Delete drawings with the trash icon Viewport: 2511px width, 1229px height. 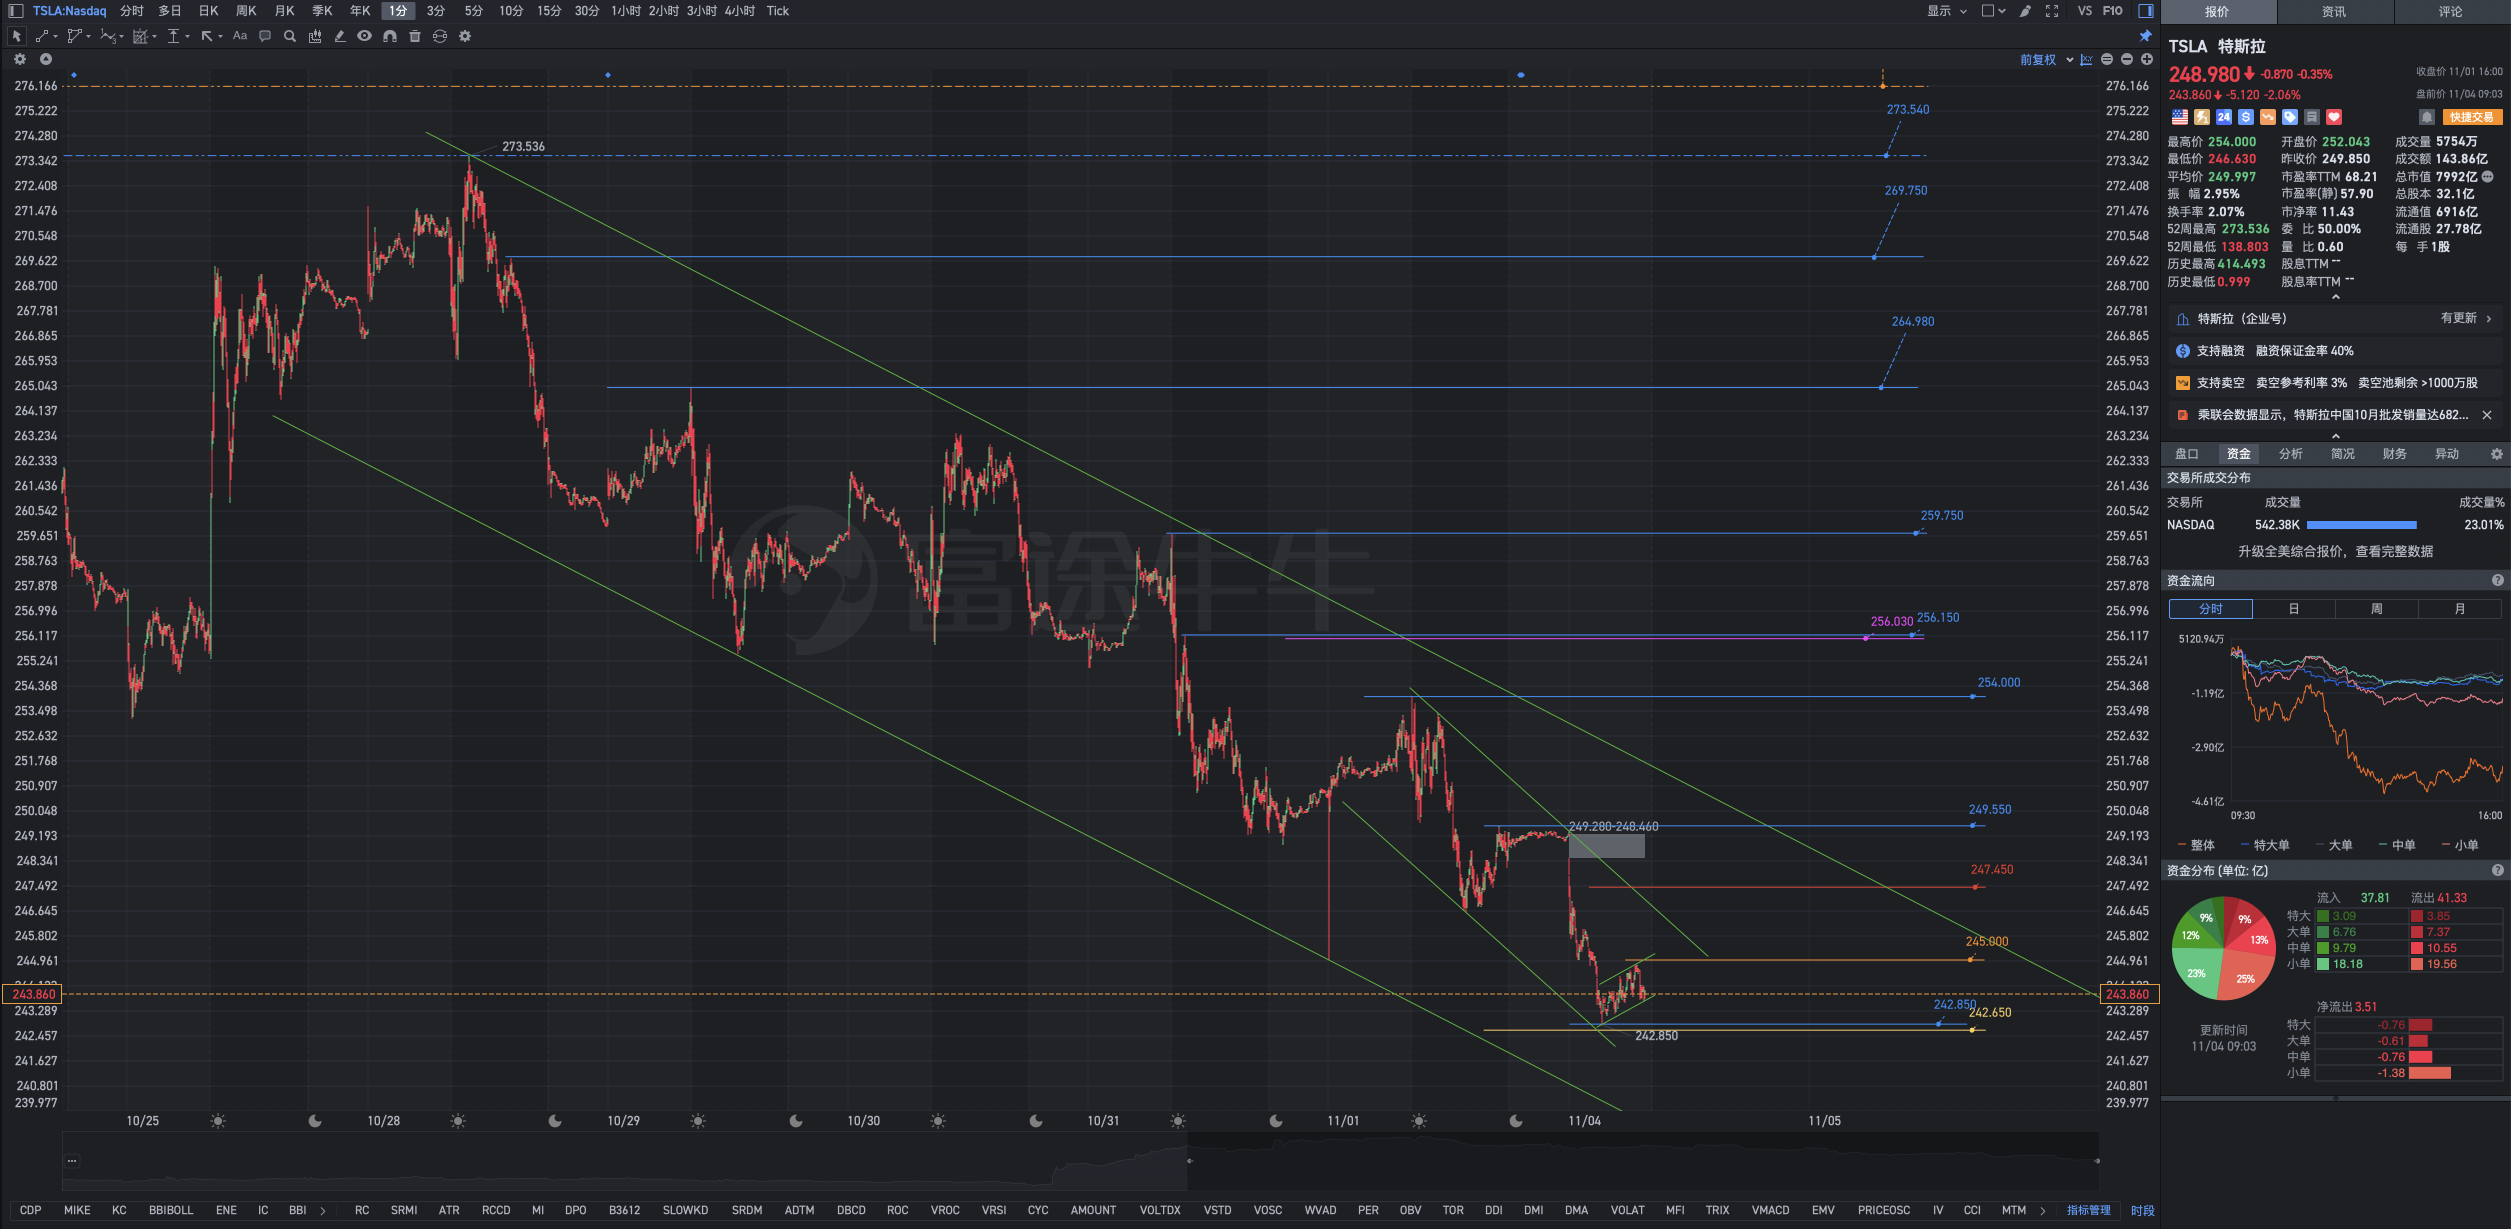pos(415,36)
